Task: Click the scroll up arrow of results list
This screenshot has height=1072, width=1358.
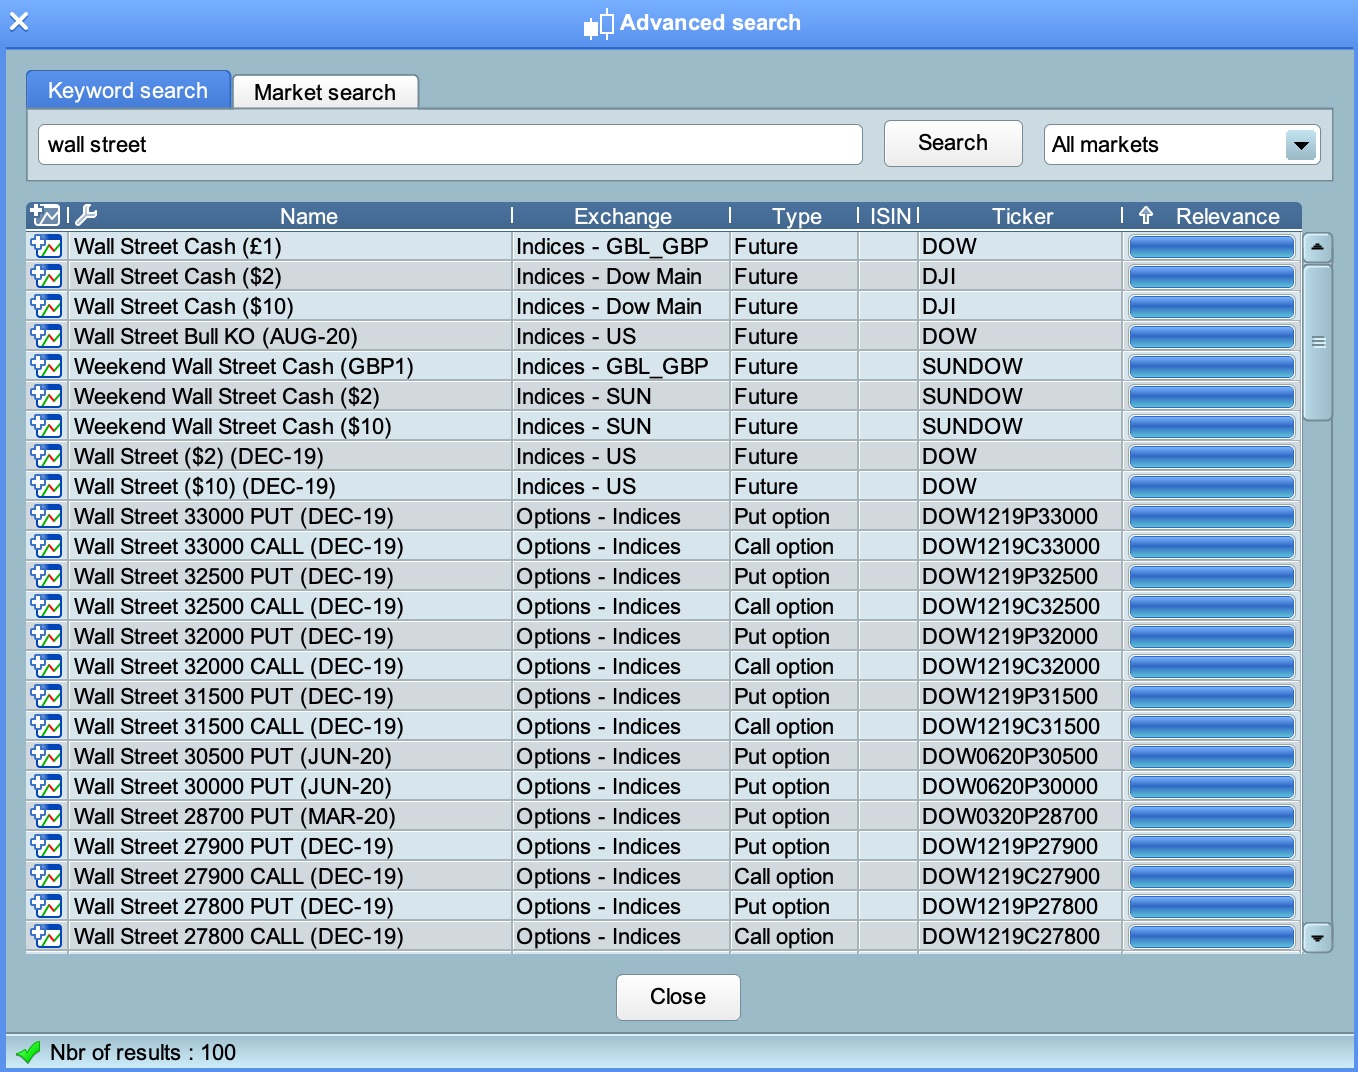Action: coord(1318,246)
